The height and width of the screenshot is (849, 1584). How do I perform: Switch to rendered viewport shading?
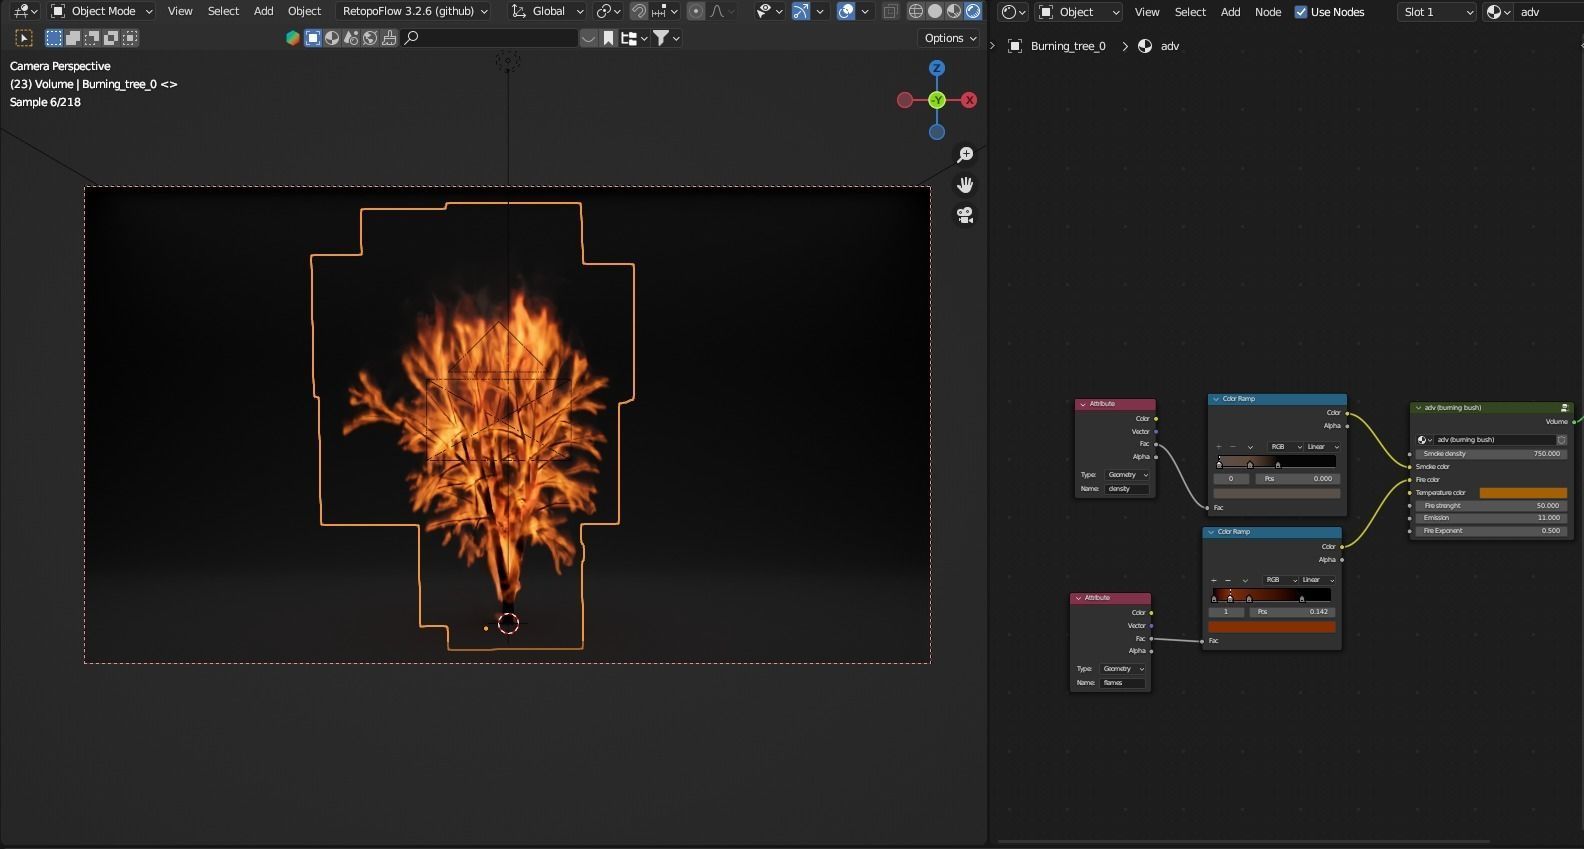973,11
